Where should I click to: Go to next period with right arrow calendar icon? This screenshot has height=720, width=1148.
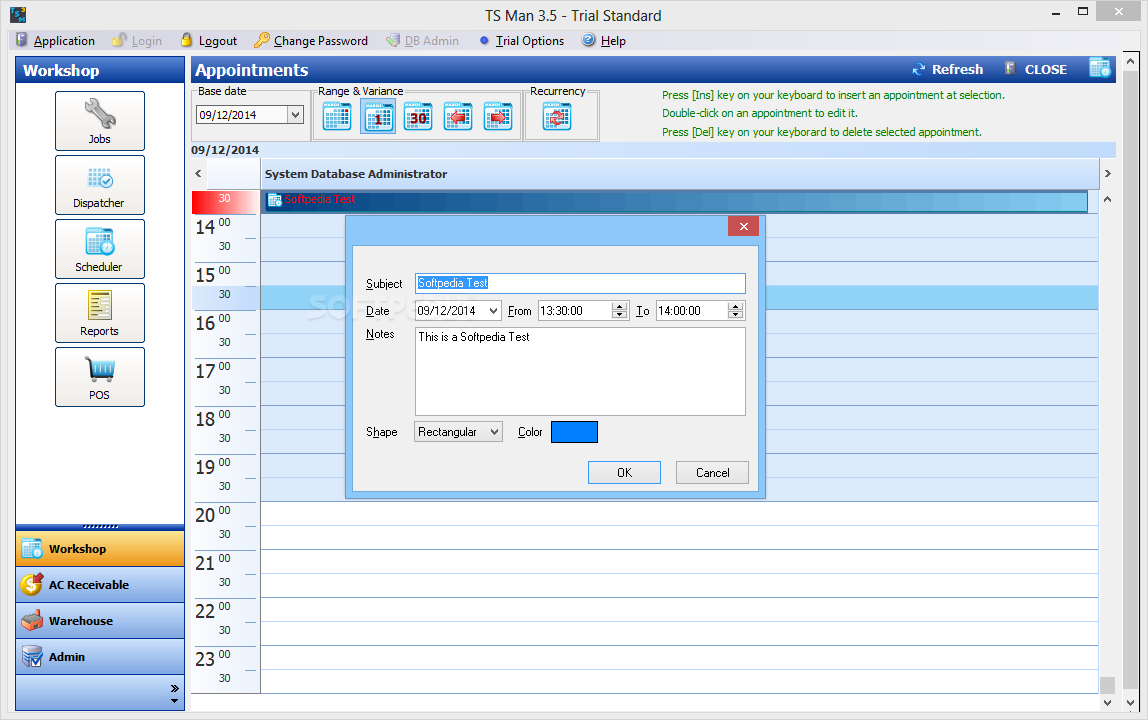pyautogui.click(x=497, y=116)
